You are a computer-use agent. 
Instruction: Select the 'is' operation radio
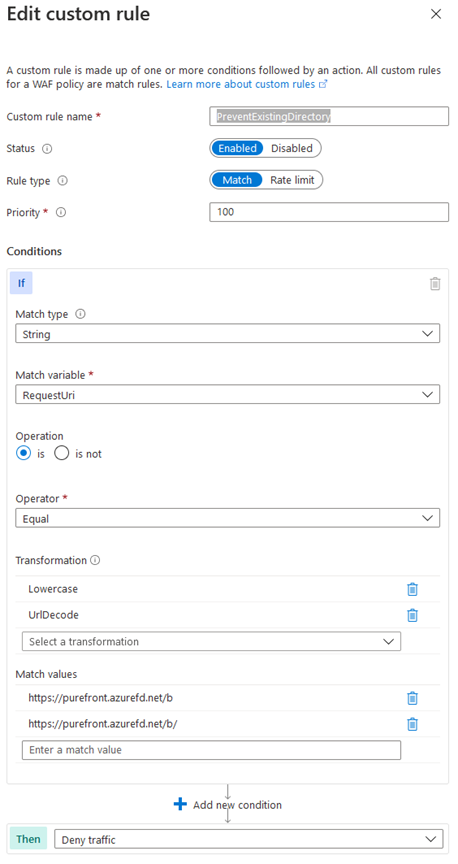point(23,454)
